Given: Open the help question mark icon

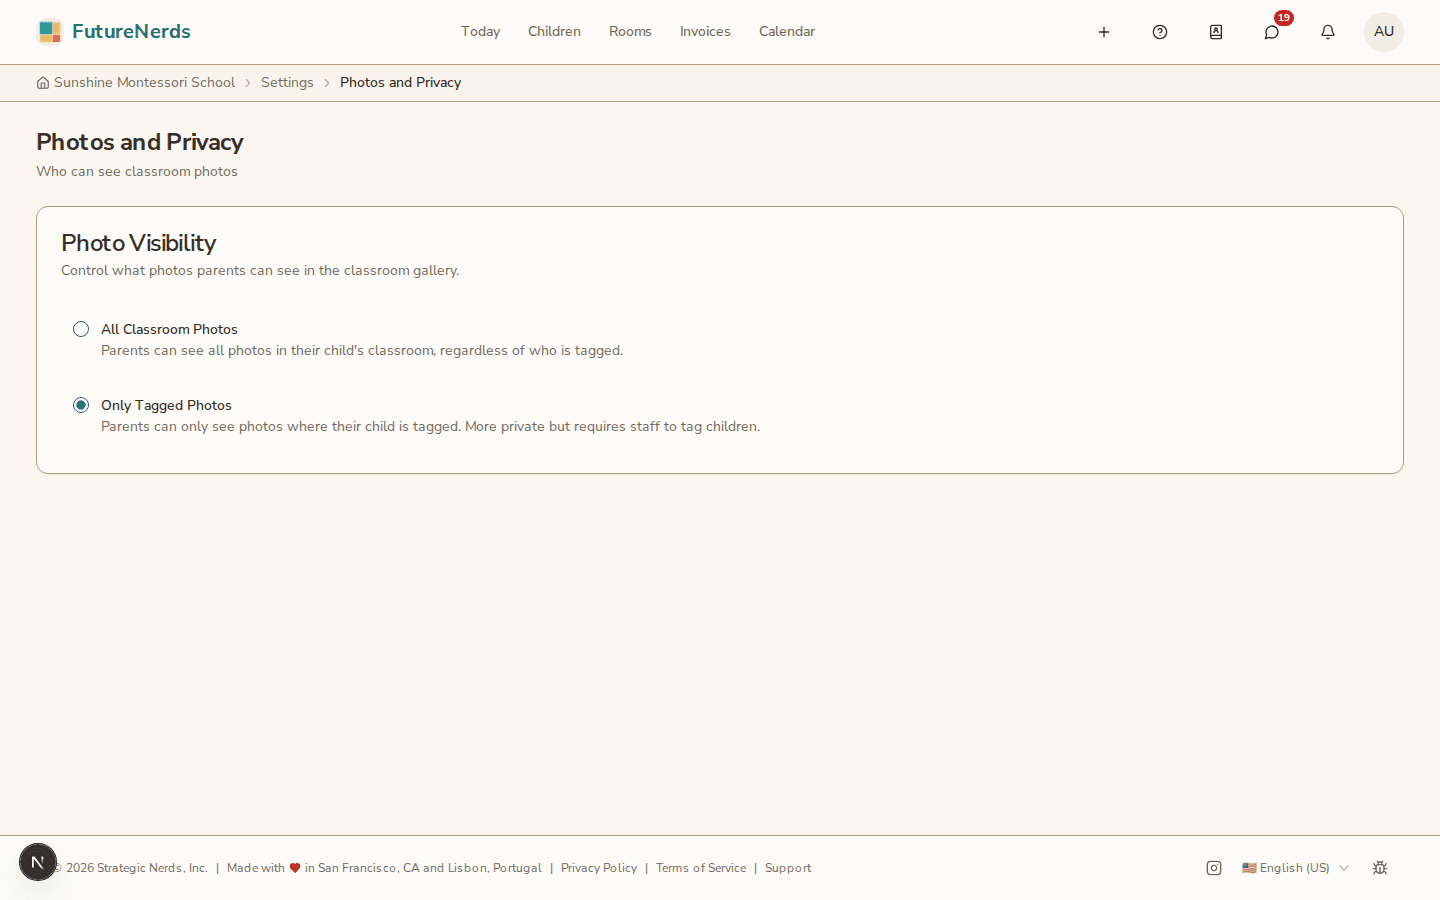Looking at the screenshot, I should [1160, 32].
